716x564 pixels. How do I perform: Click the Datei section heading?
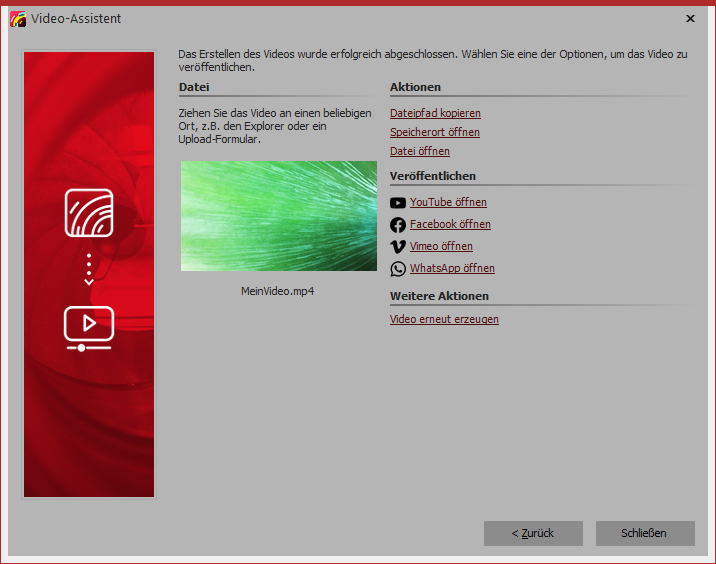click(194, 87)
